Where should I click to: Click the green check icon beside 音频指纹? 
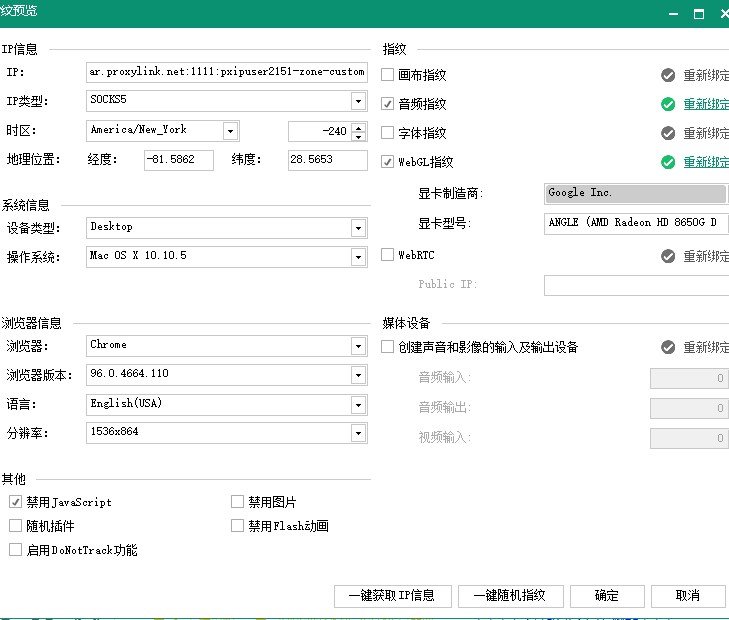[668, 104]
